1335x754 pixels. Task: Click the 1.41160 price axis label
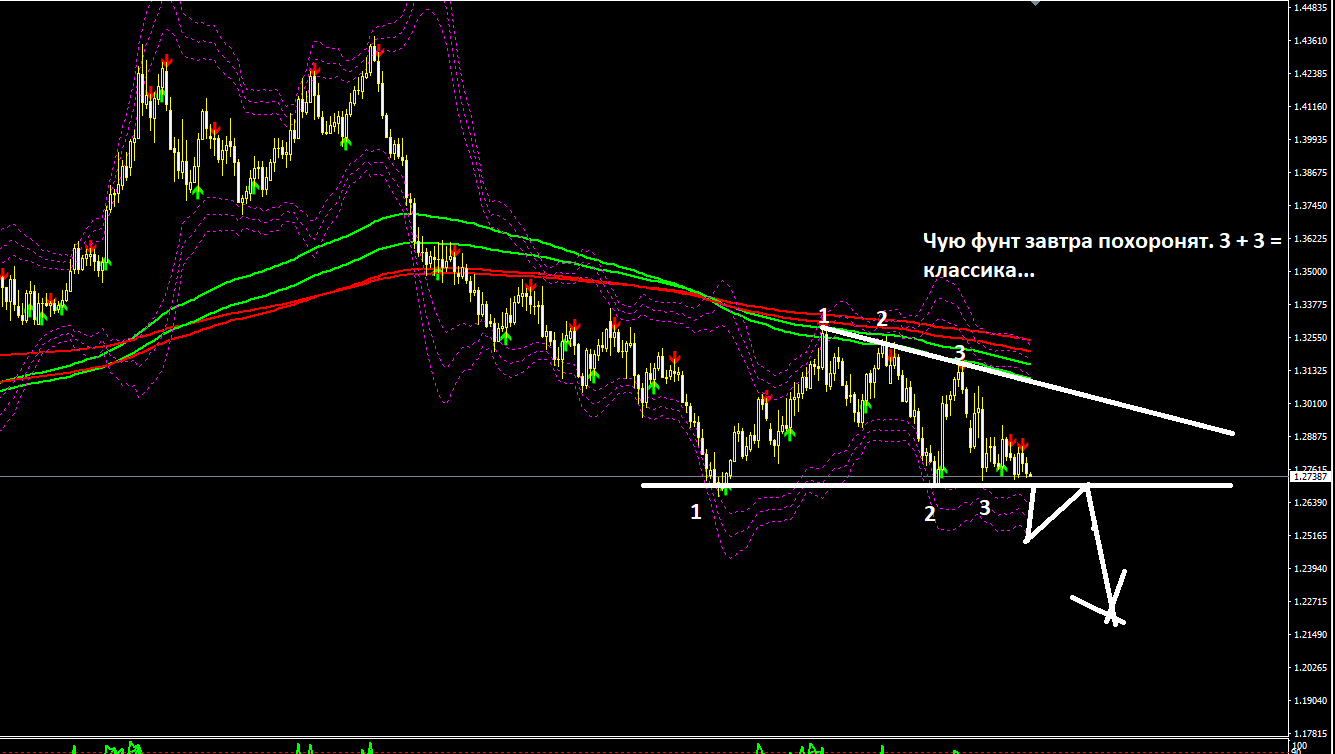1311,107
